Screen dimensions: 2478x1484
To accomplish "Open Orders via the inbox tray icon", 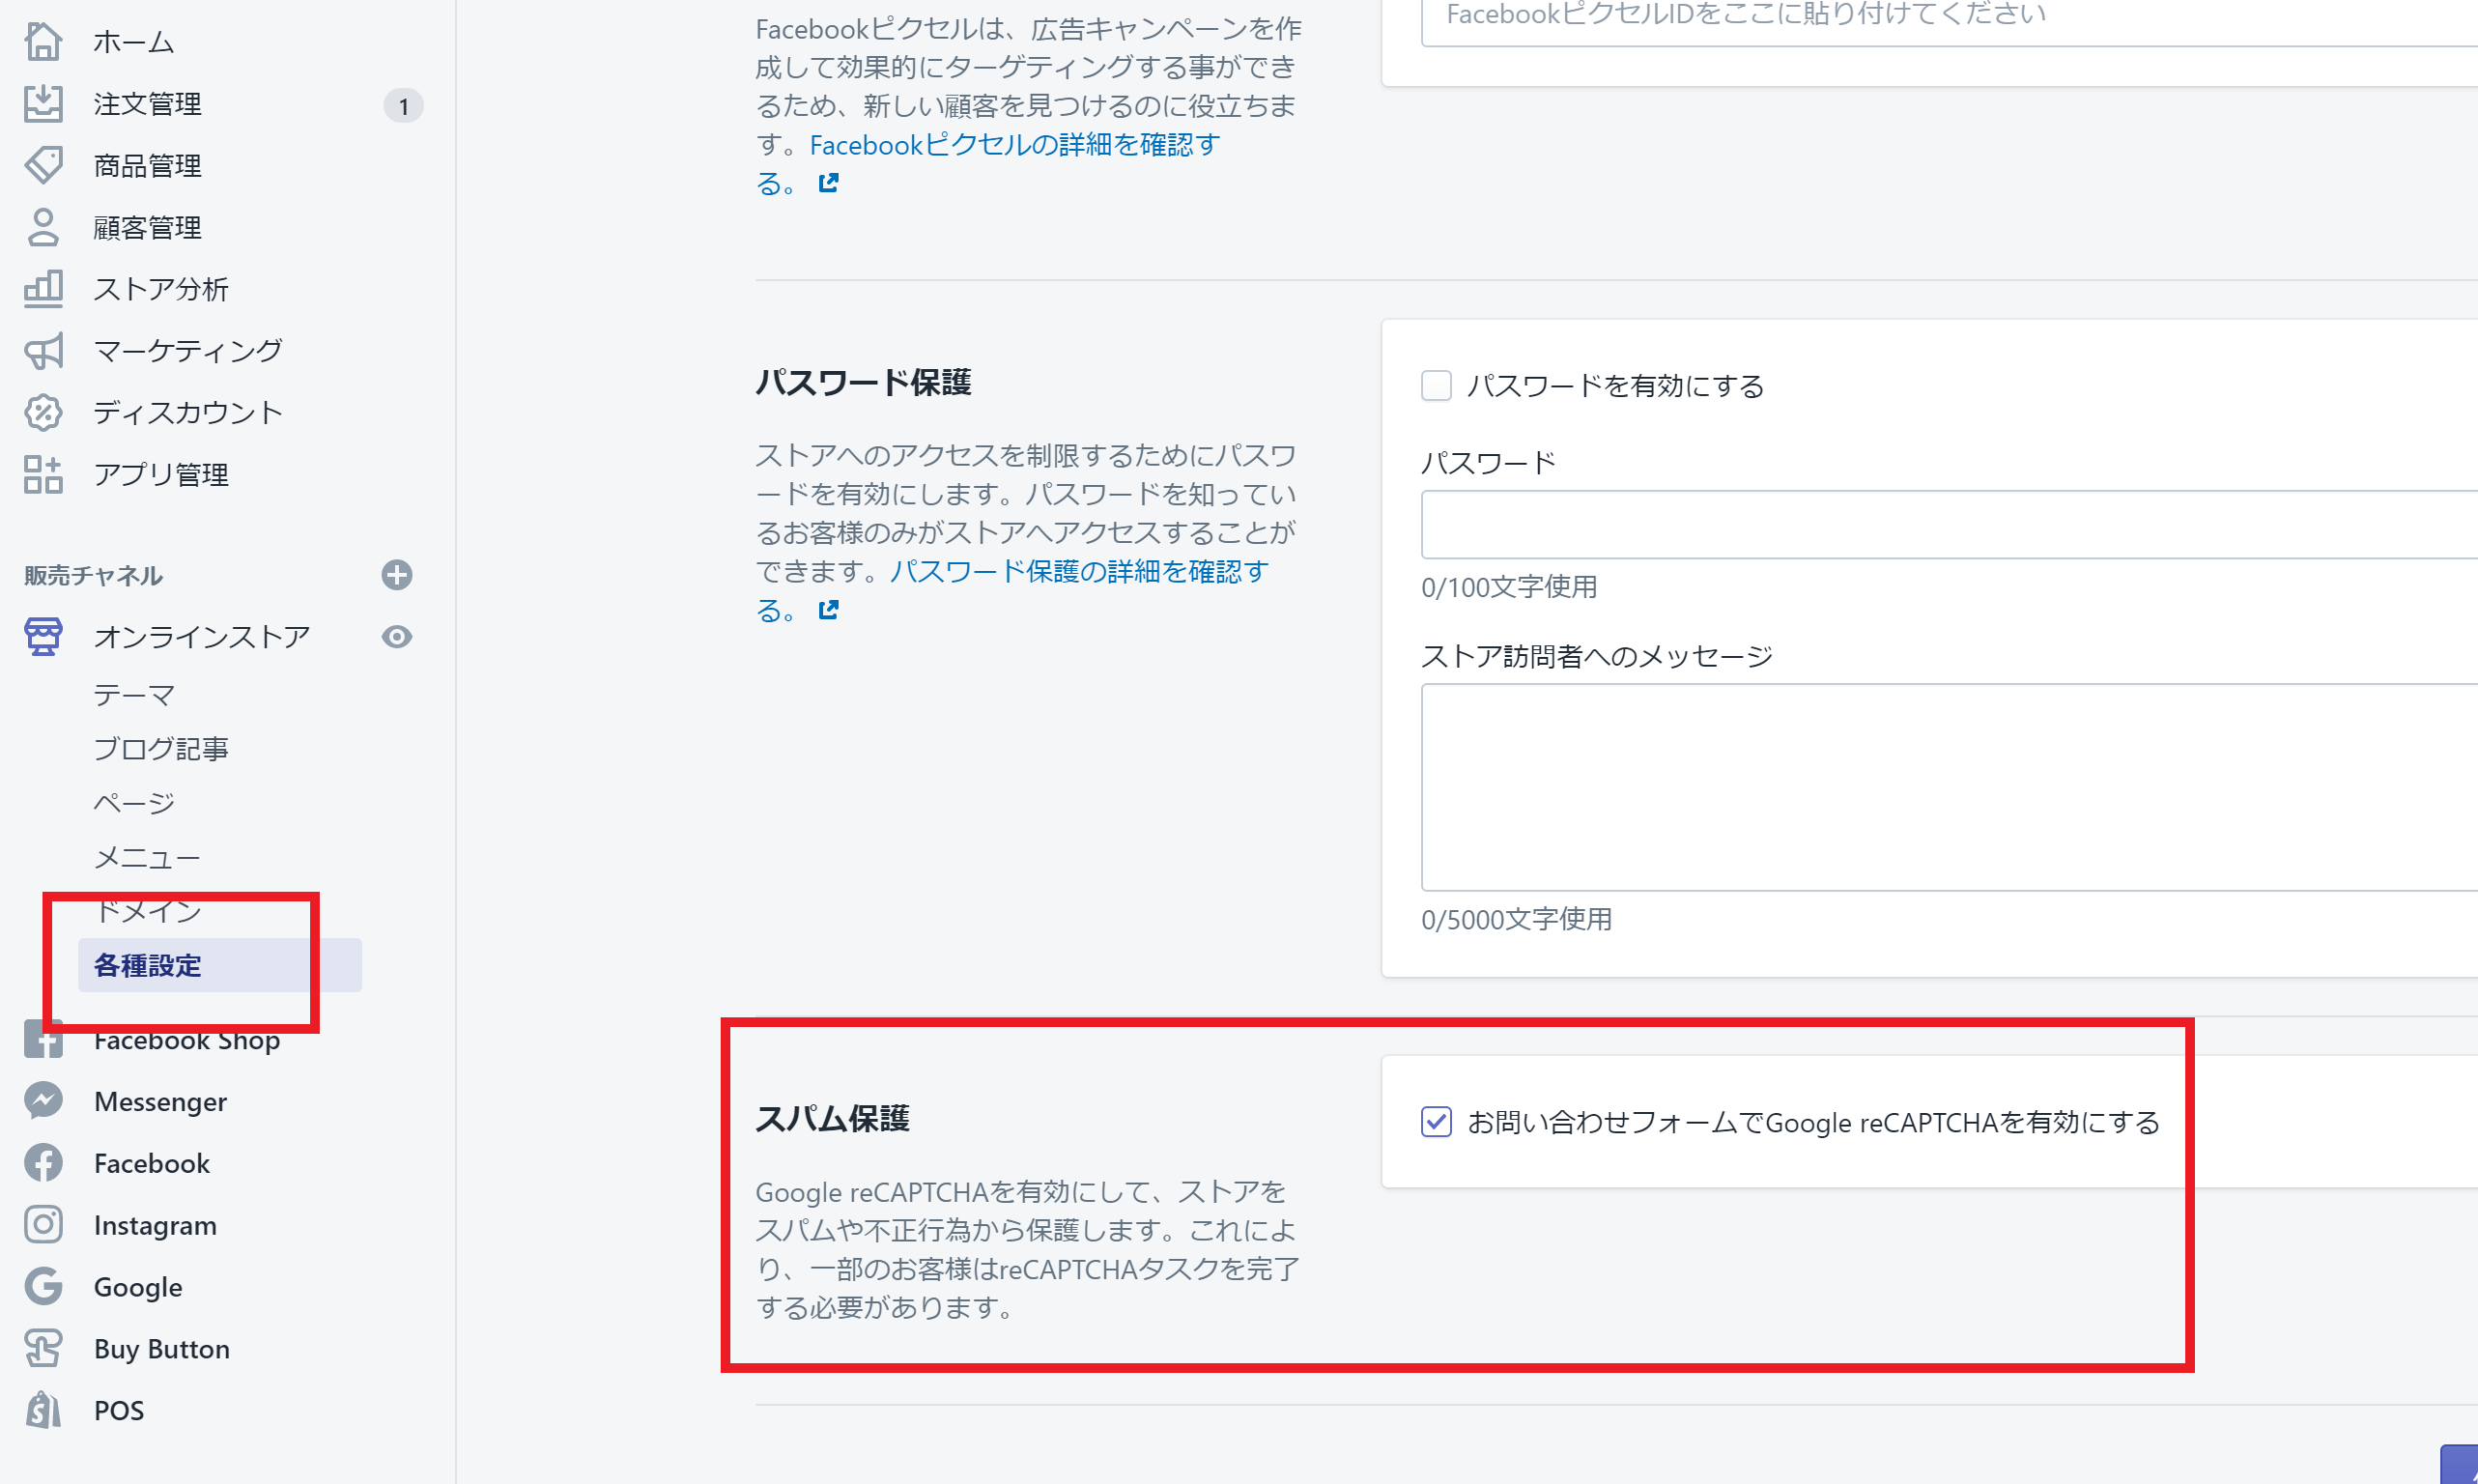I will (x=43, y=104).
